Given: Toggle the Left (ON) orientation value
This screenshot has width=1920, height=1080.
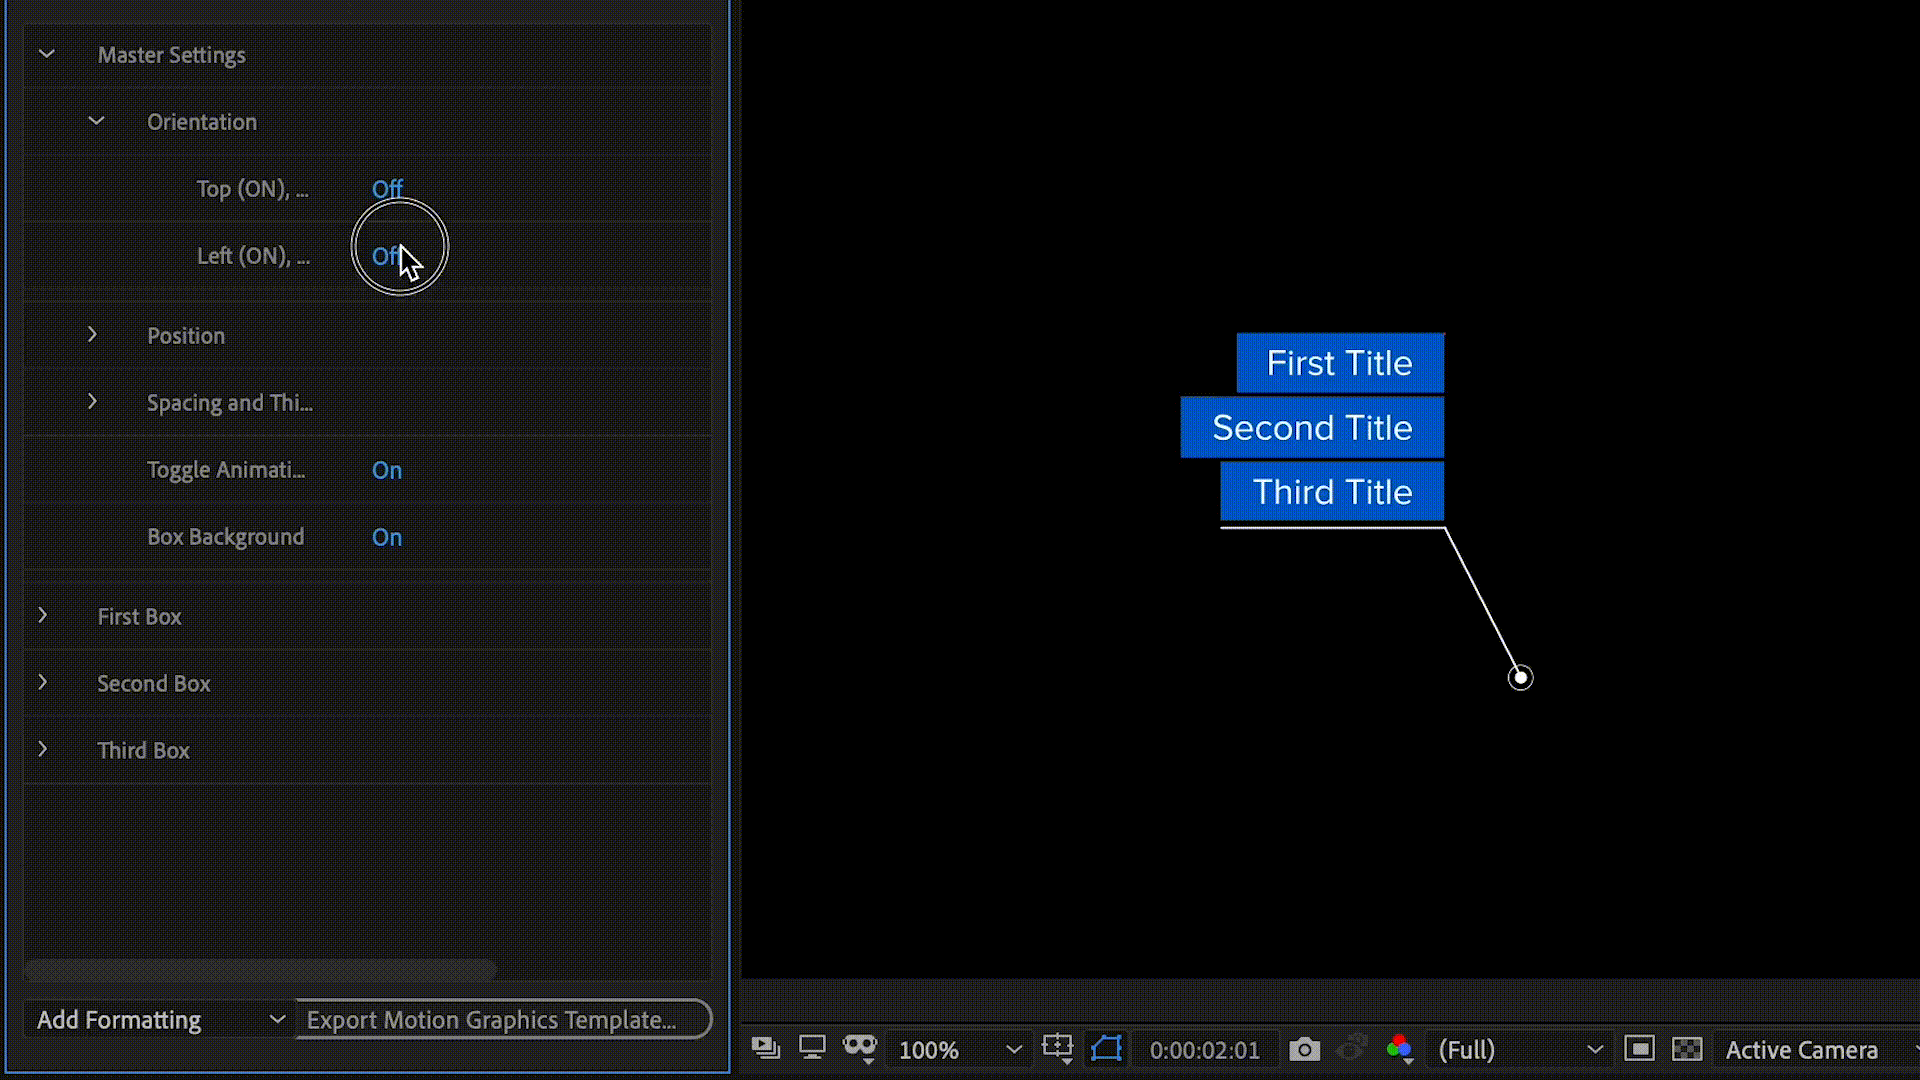Looking at the screenshot, I should (x=386, y=257).
